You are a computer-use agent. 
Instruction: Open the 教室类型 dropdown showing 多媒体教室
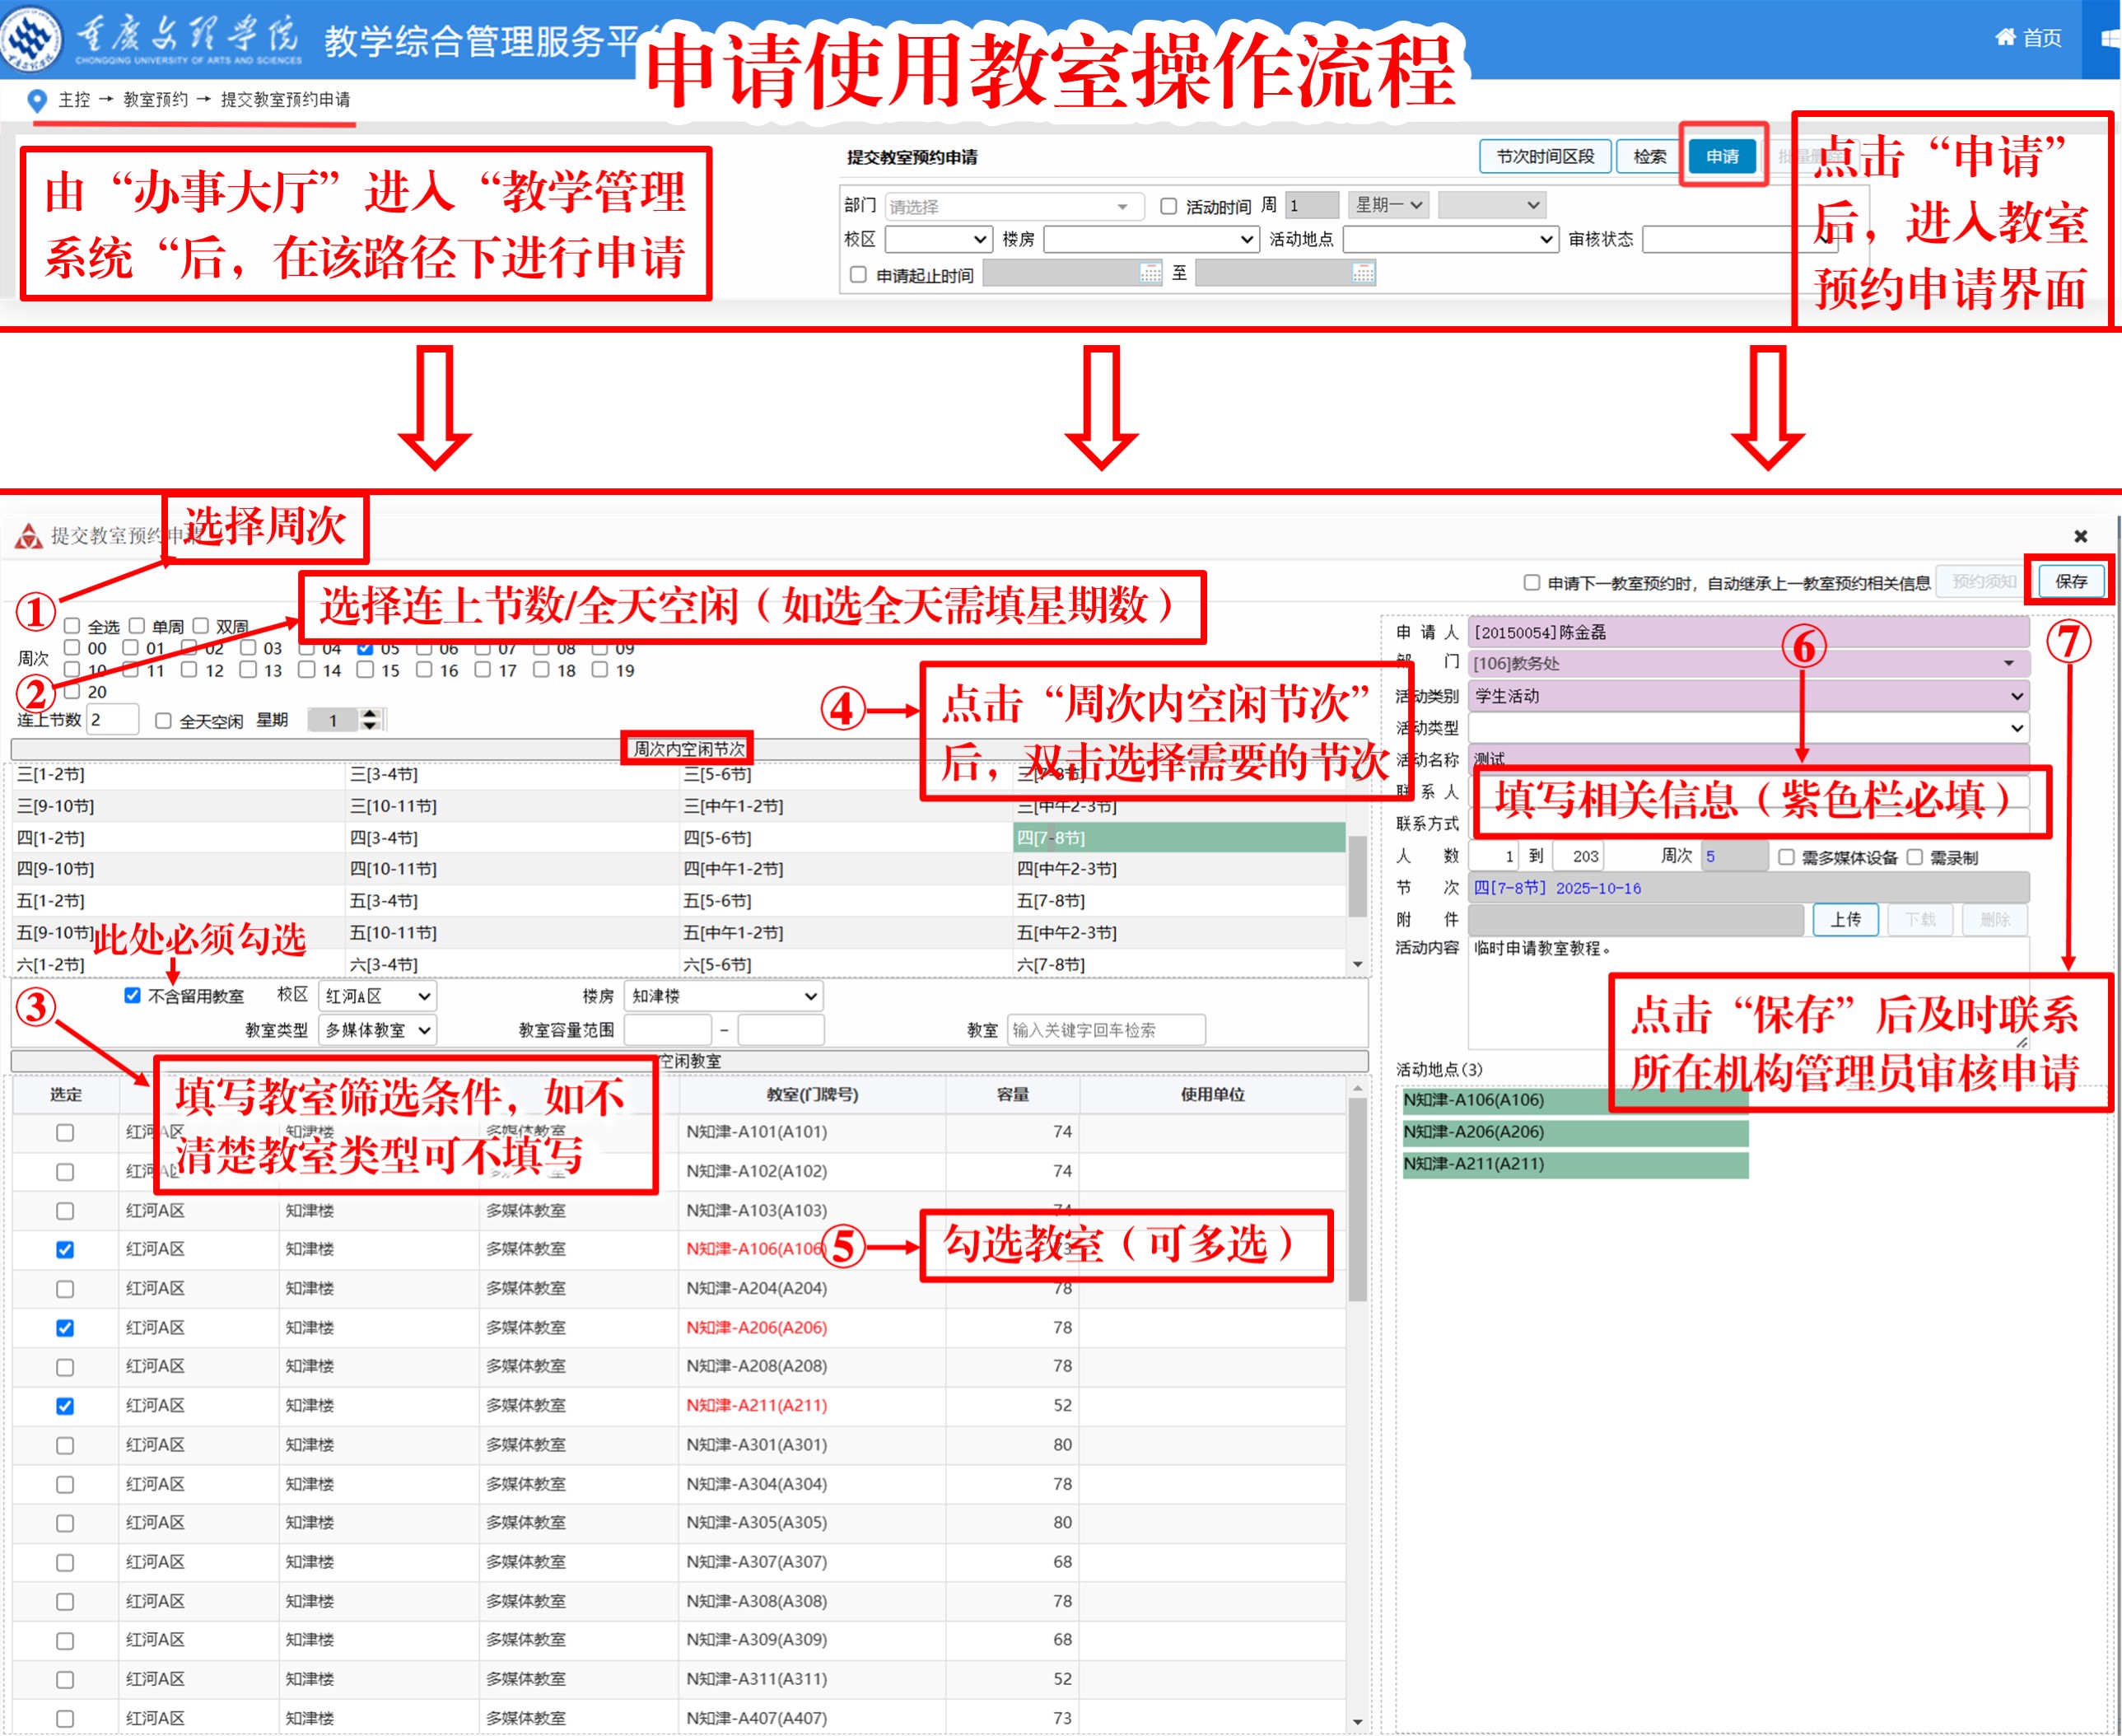point(377,1029)
